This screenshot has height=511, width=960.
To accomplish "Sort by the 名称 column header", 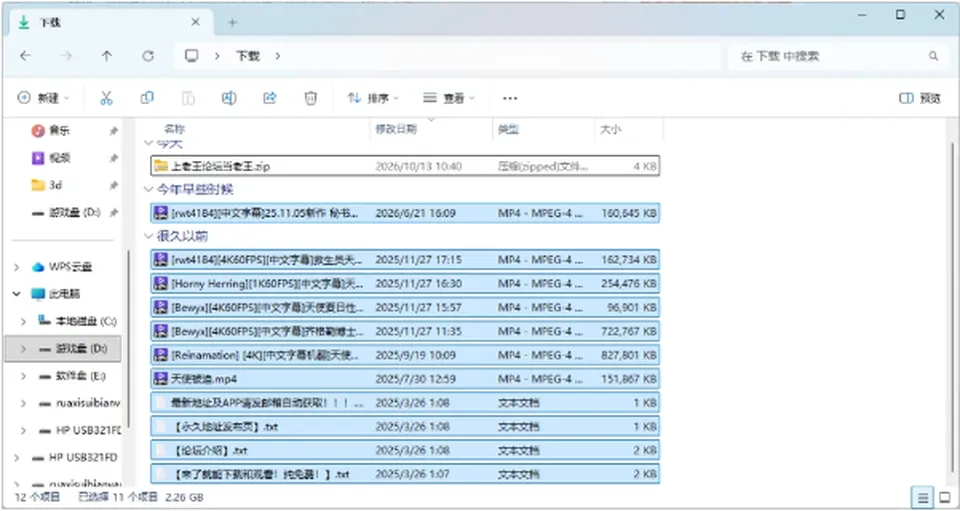I will (174, 130).
